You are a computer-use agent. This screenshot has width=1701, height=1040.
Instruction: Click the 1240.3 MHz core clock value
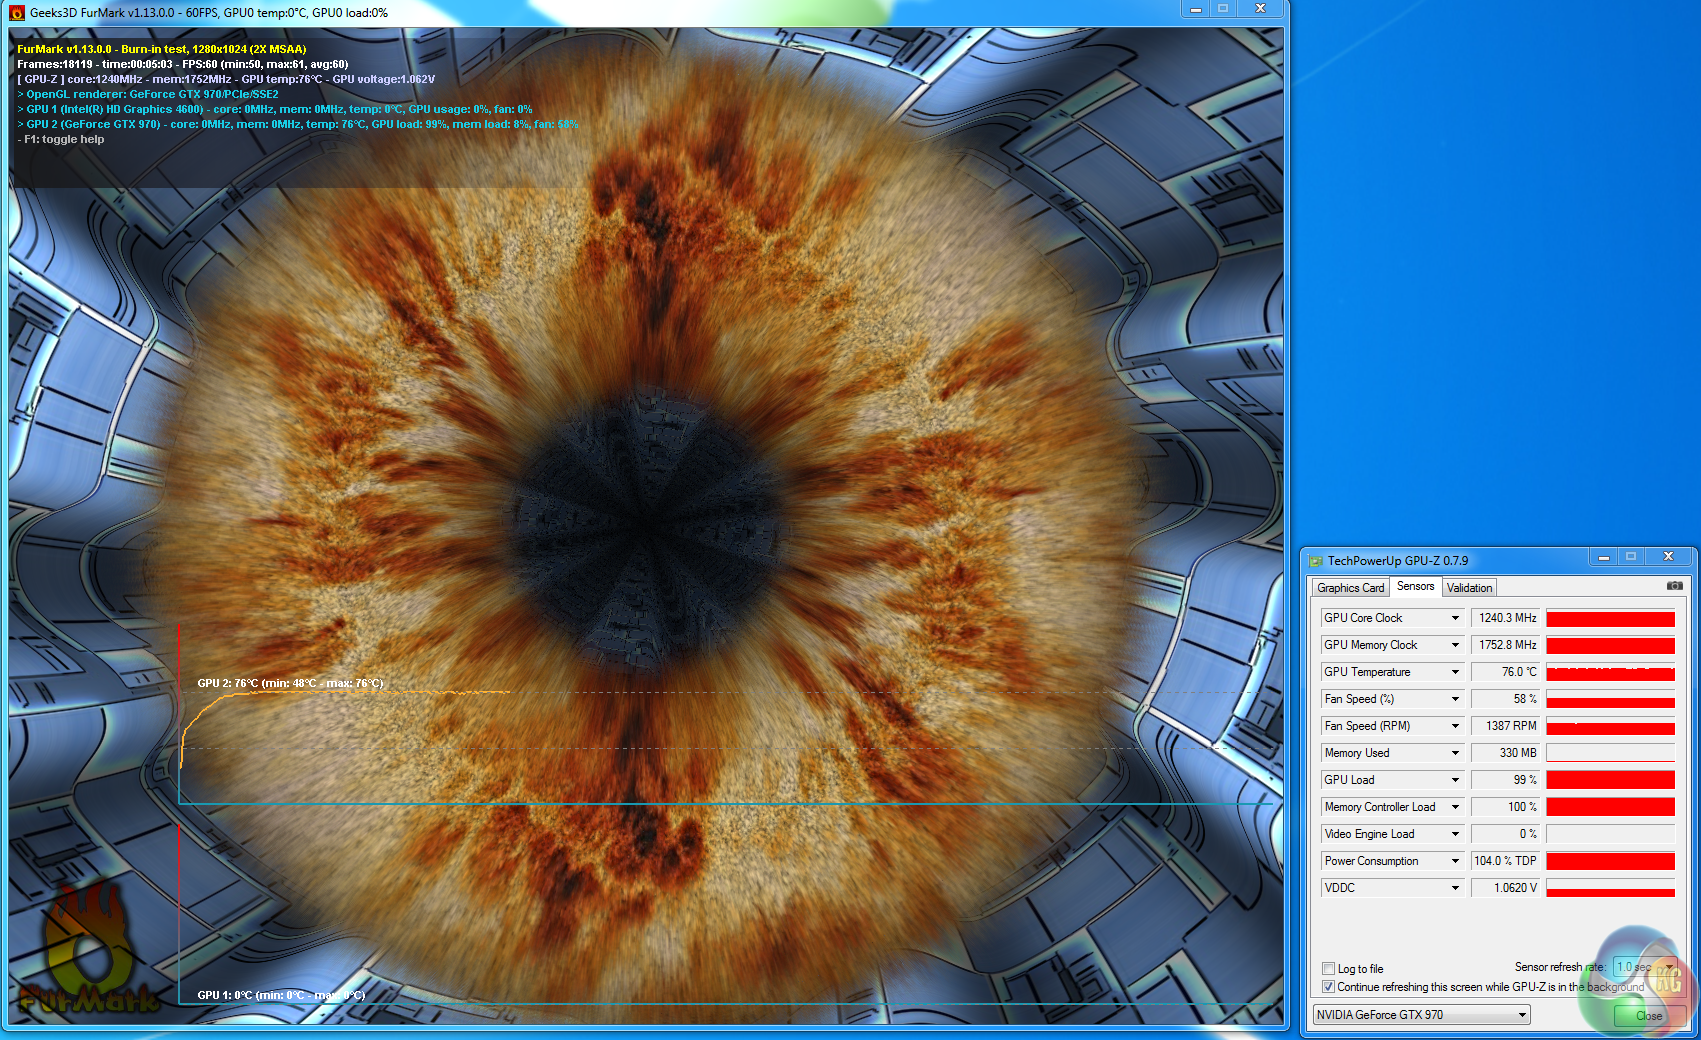point(1505,618)
